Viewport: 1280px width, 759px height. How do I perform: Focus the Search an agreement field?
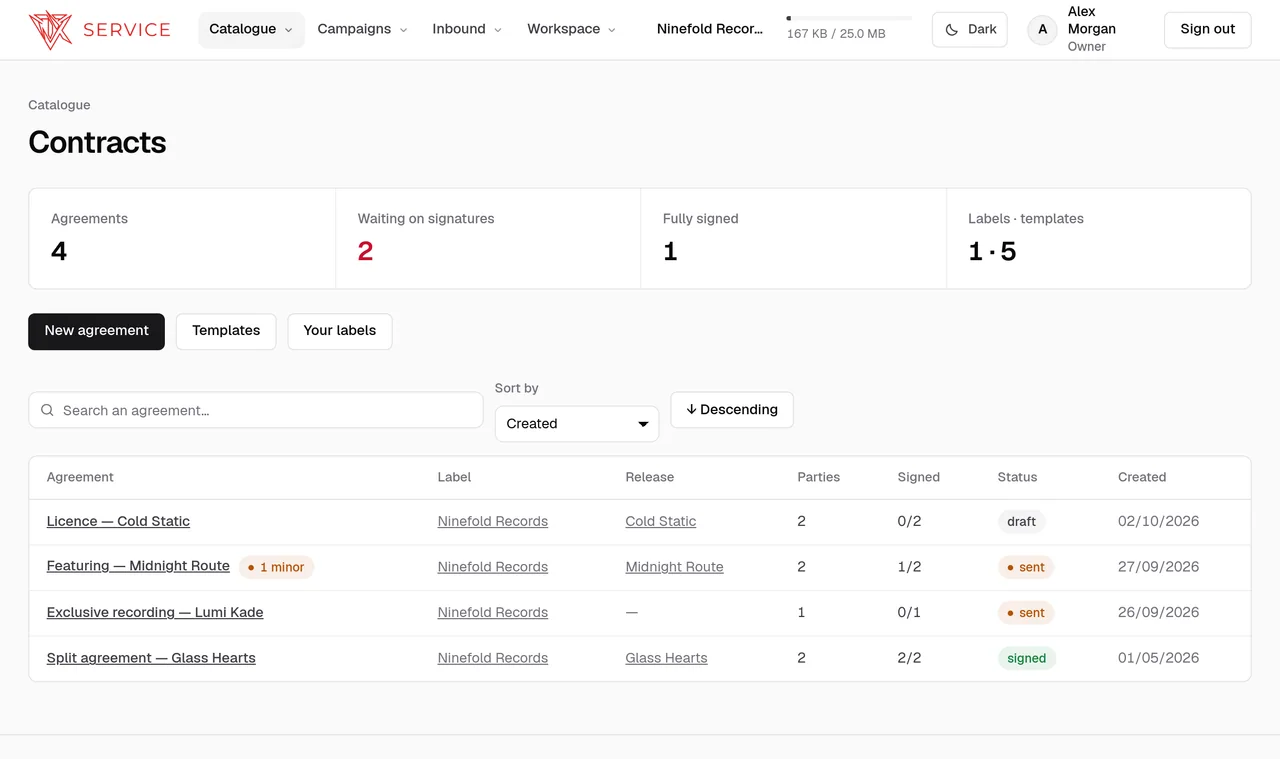(256, 410)
